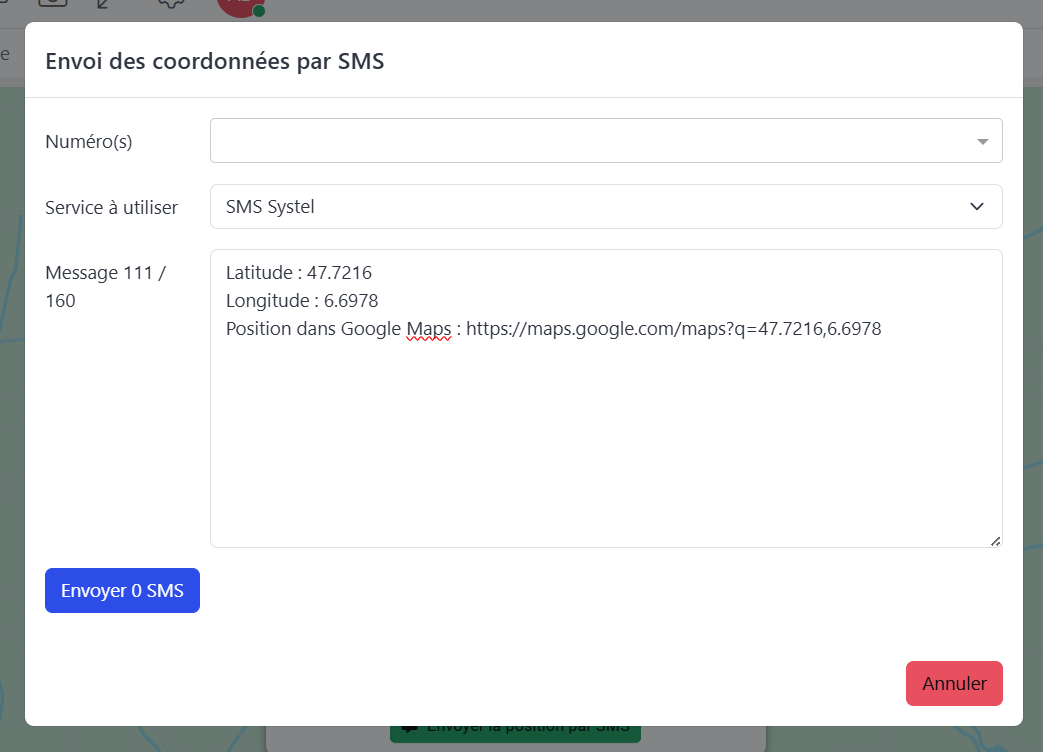Place cursor on the Longitude line

302,301
